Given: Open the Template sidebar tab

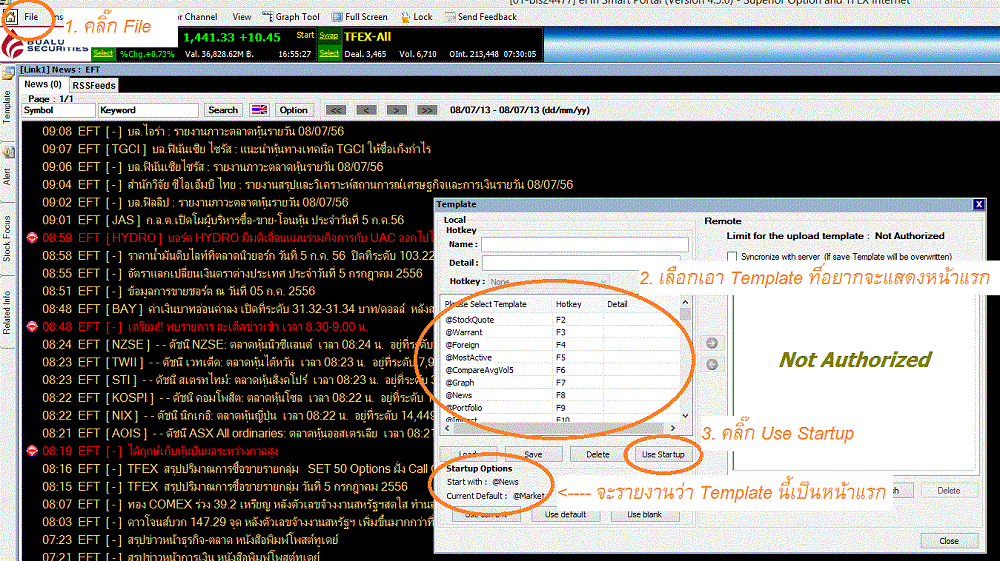Looking at the screenshot, I should [7, 107].
